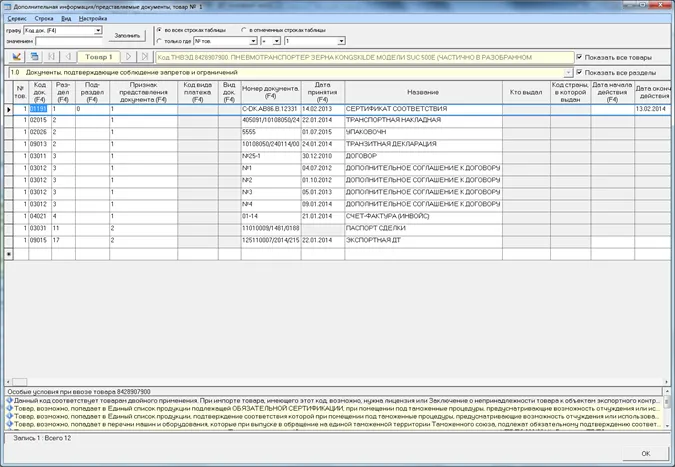
Task: Click the Заполнить button
Action: coord(127,36)
